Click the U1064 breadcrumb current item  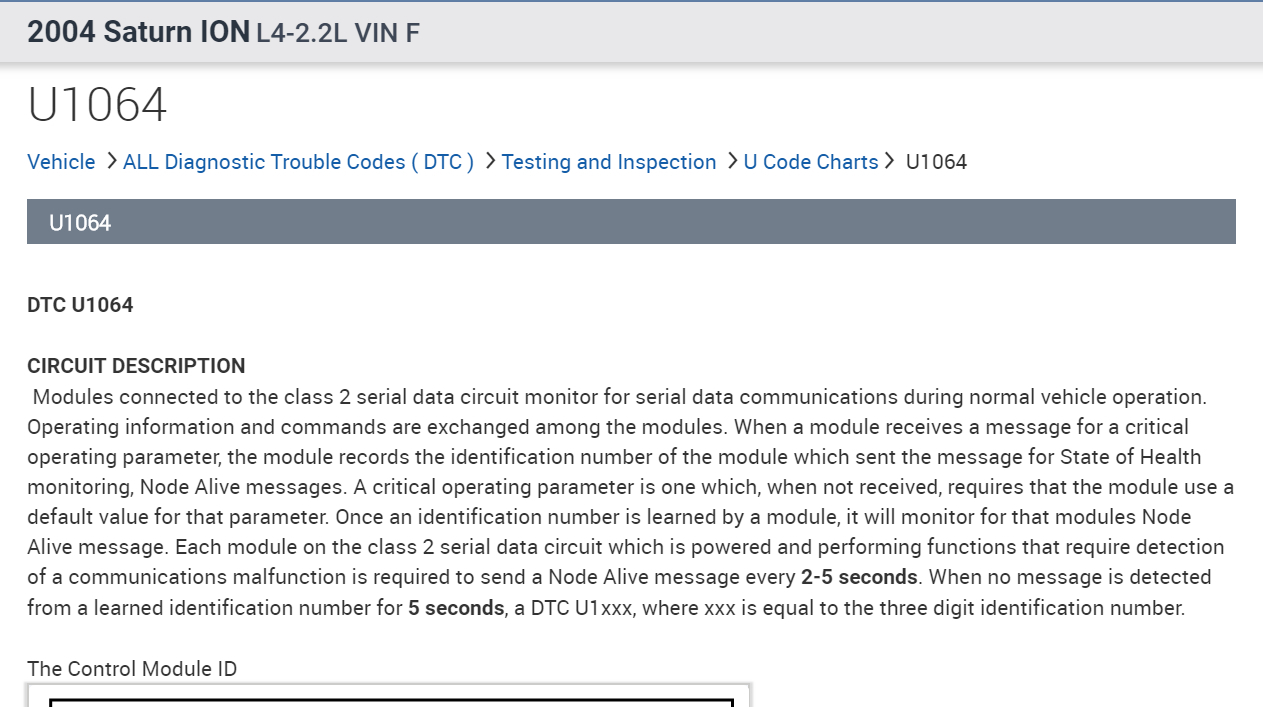936,162
